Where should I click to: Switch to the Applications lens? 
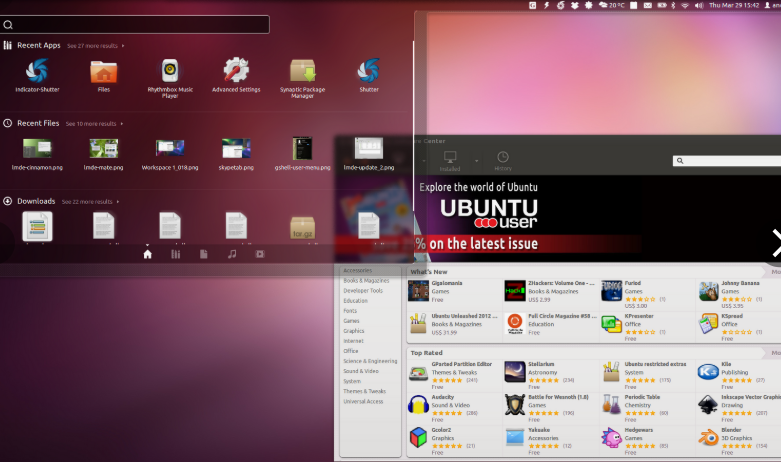pyautogui.click(x=175, y=254)
